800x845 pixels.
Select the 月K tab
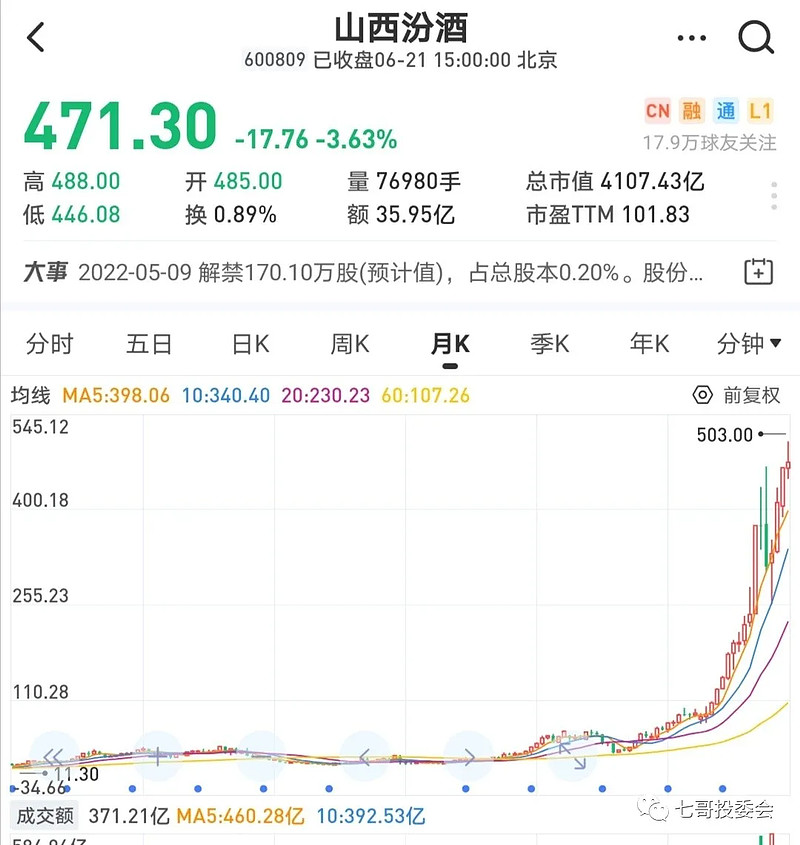point(450,344)
